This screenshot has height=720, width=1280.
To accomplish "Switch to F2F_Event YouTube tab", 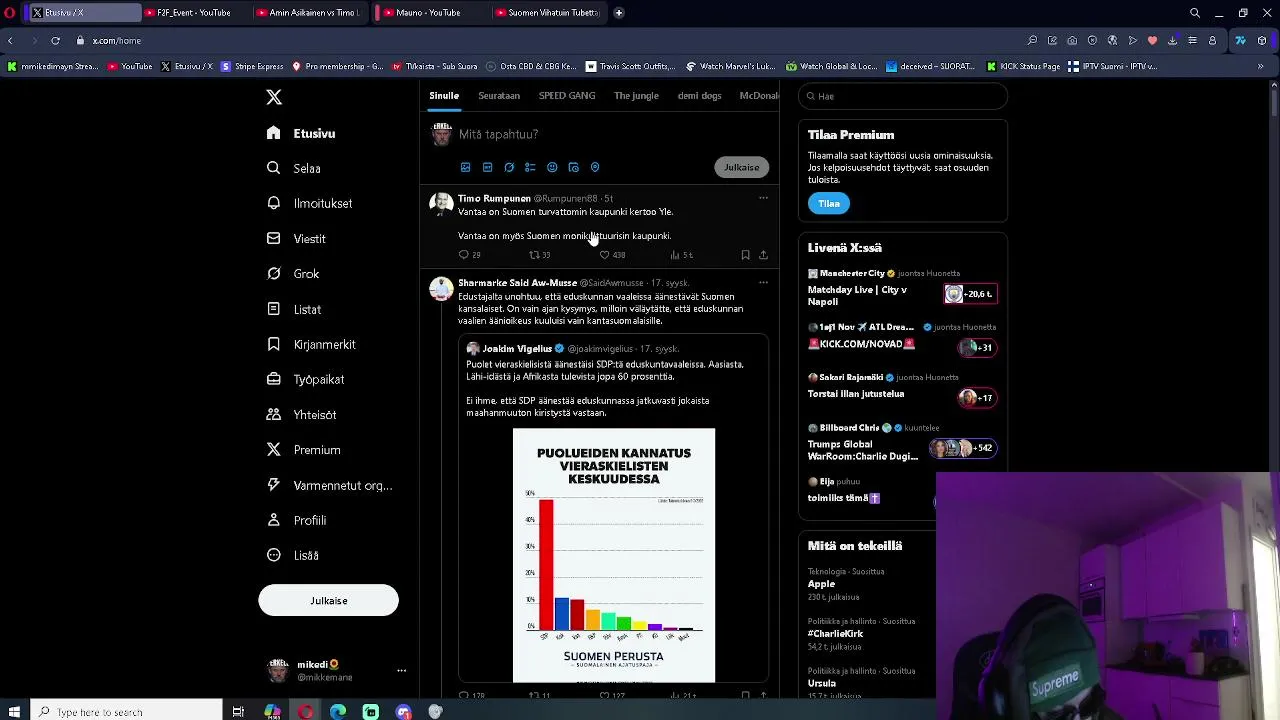I will pos(194,13).
